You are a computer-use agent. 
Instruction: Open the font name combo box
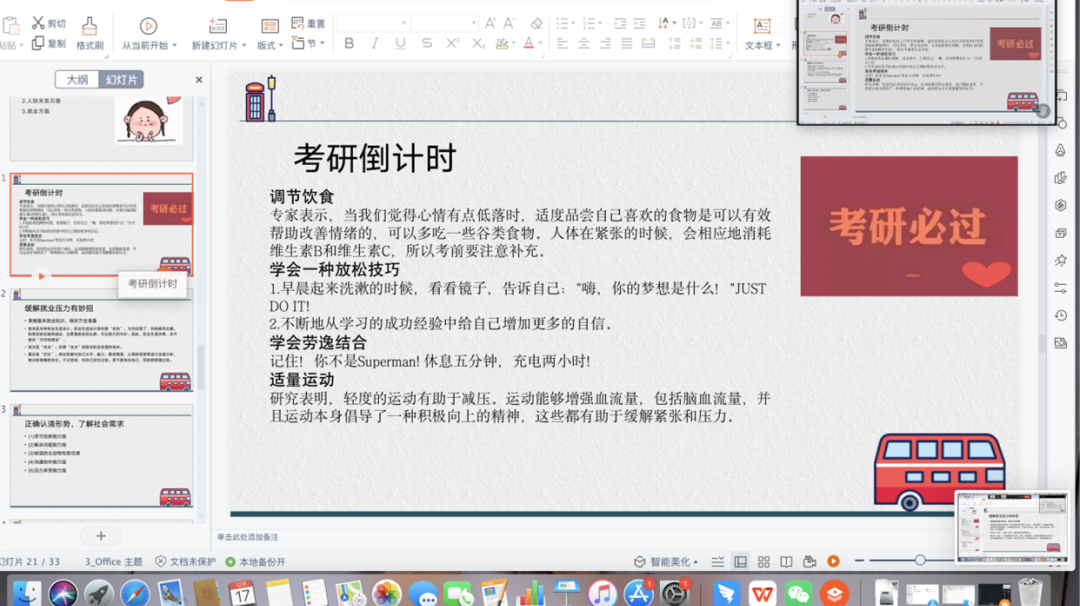[x=373, y=23]
